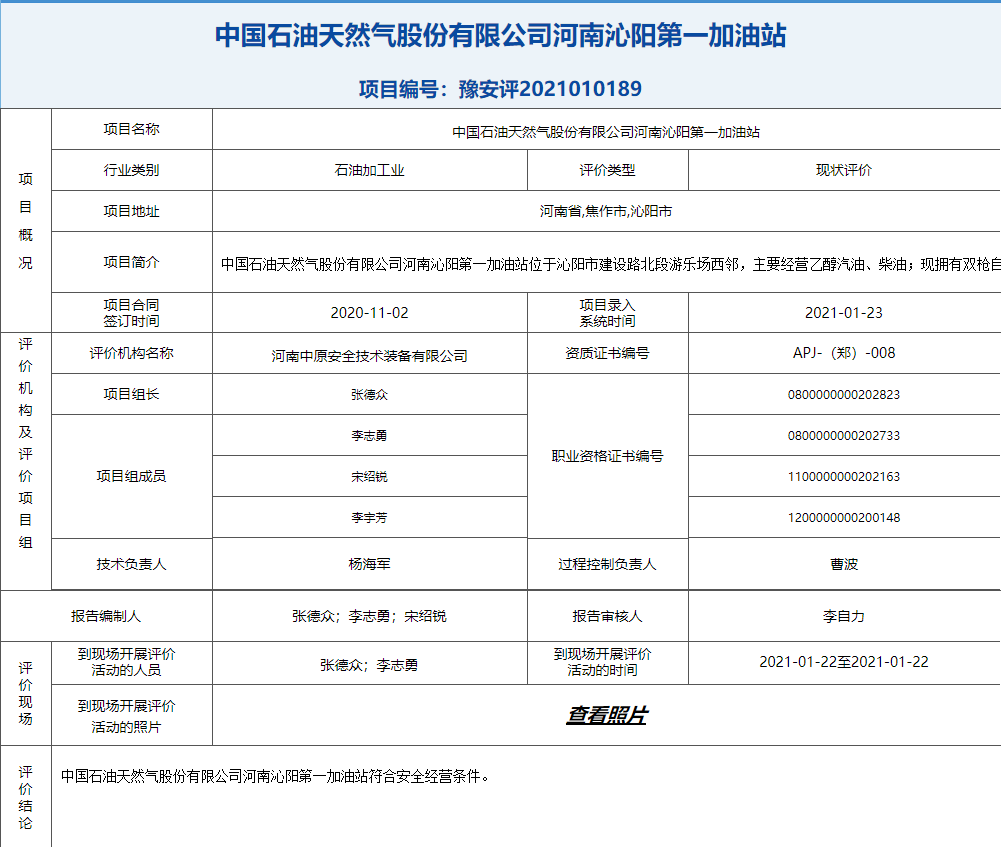Select date range 2021-01-22至2021-01-22
Viewport: 1001px width, 847px height.
(844, 662)
